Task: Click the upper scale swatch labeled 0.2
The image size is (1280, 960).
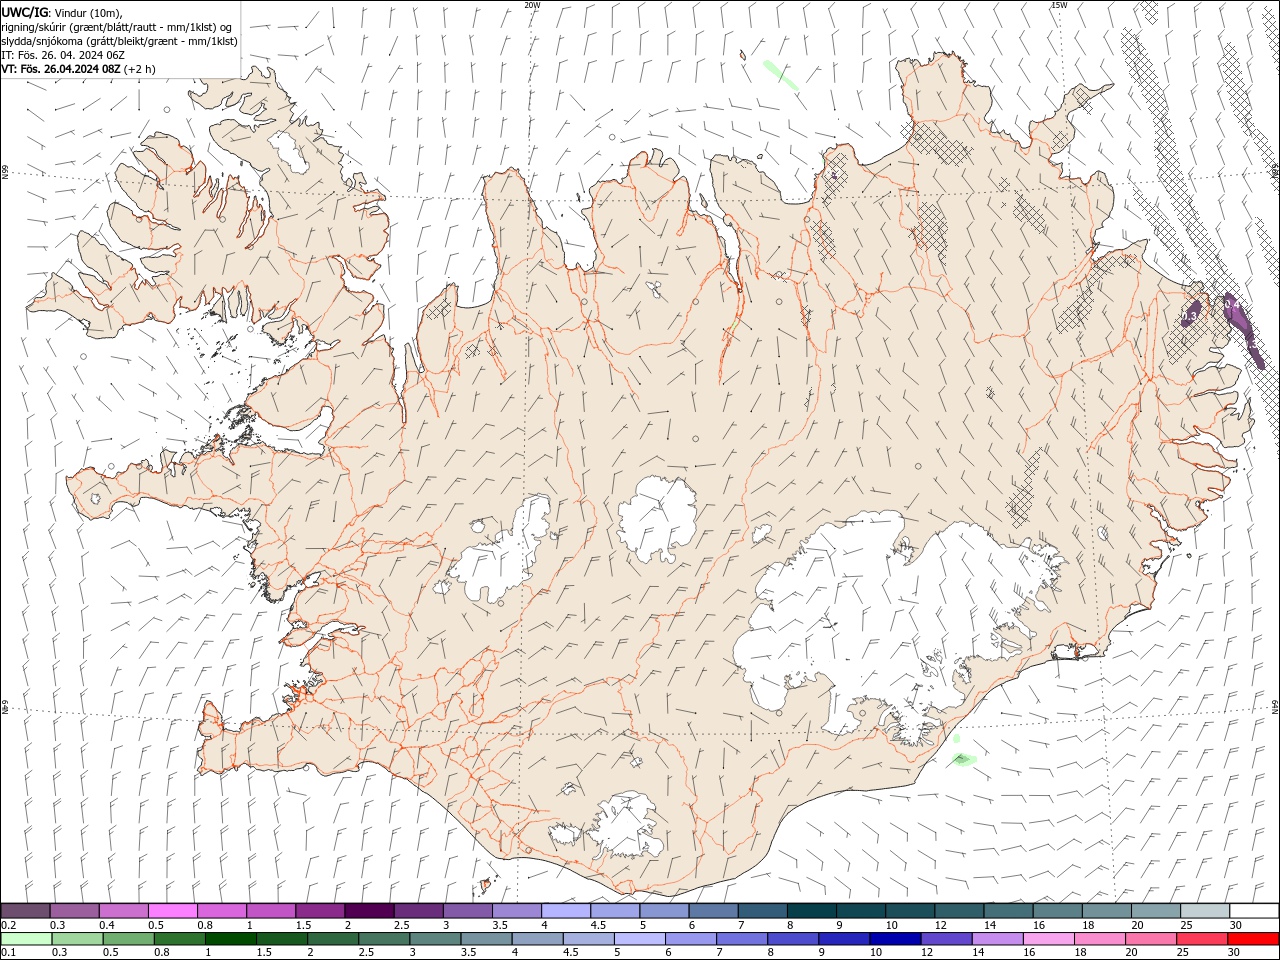Action: tap(25, 910)
